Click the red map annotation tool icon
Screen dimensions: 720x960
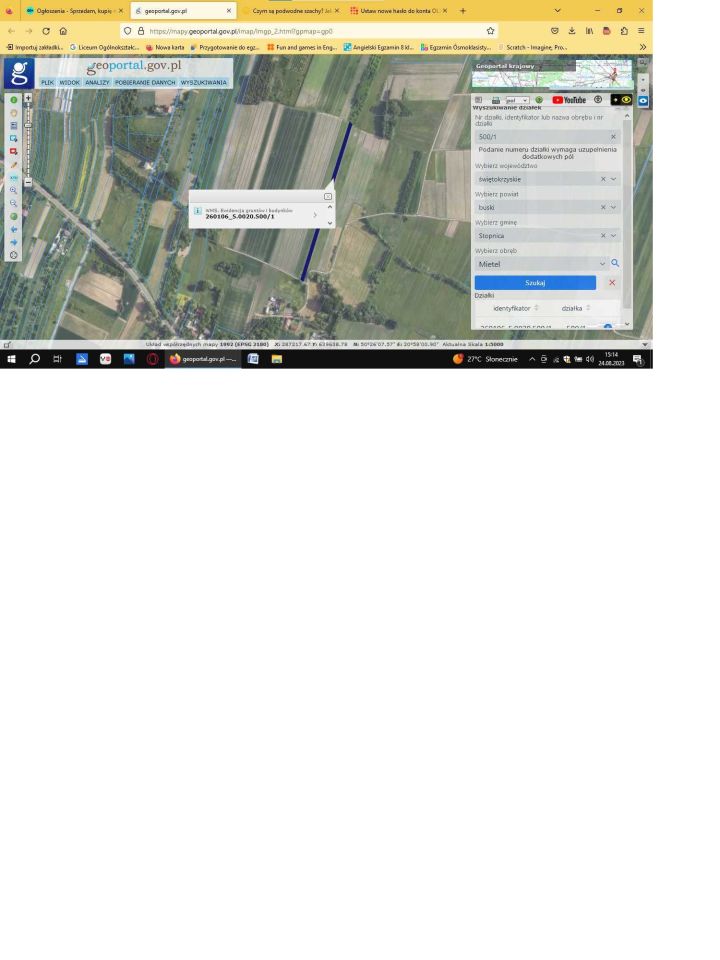tap(13, 151)
